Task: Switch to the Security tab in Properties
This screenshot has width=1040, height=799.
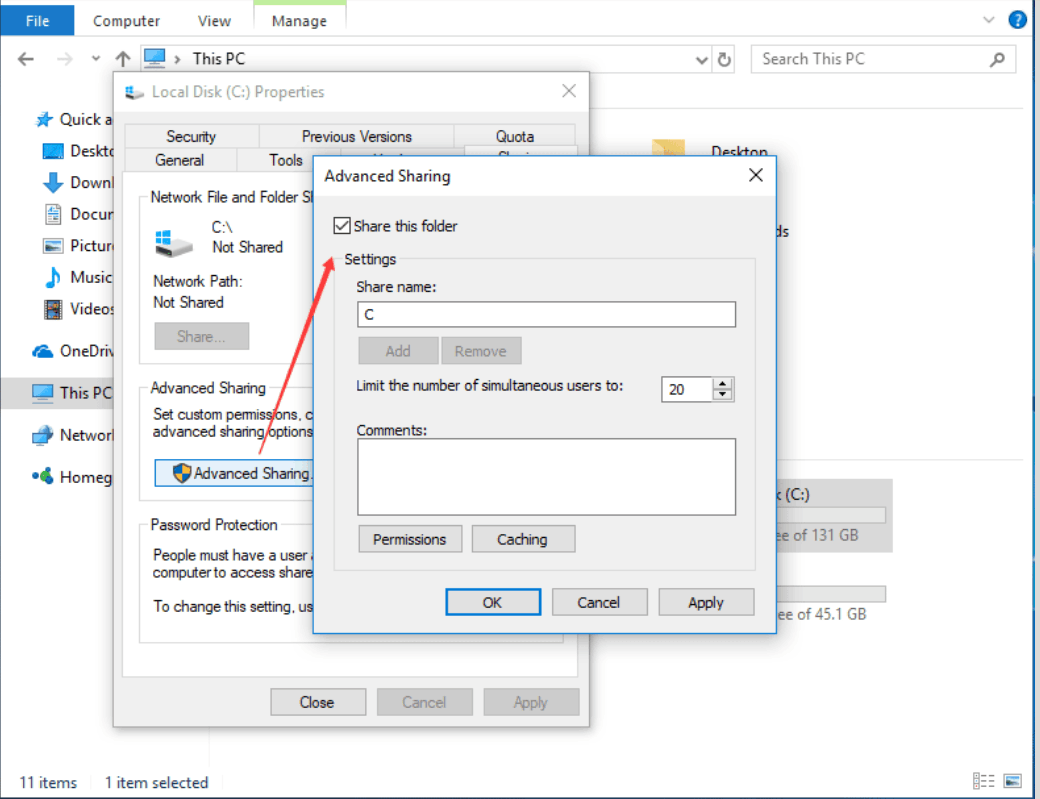Action: [191, 136]
